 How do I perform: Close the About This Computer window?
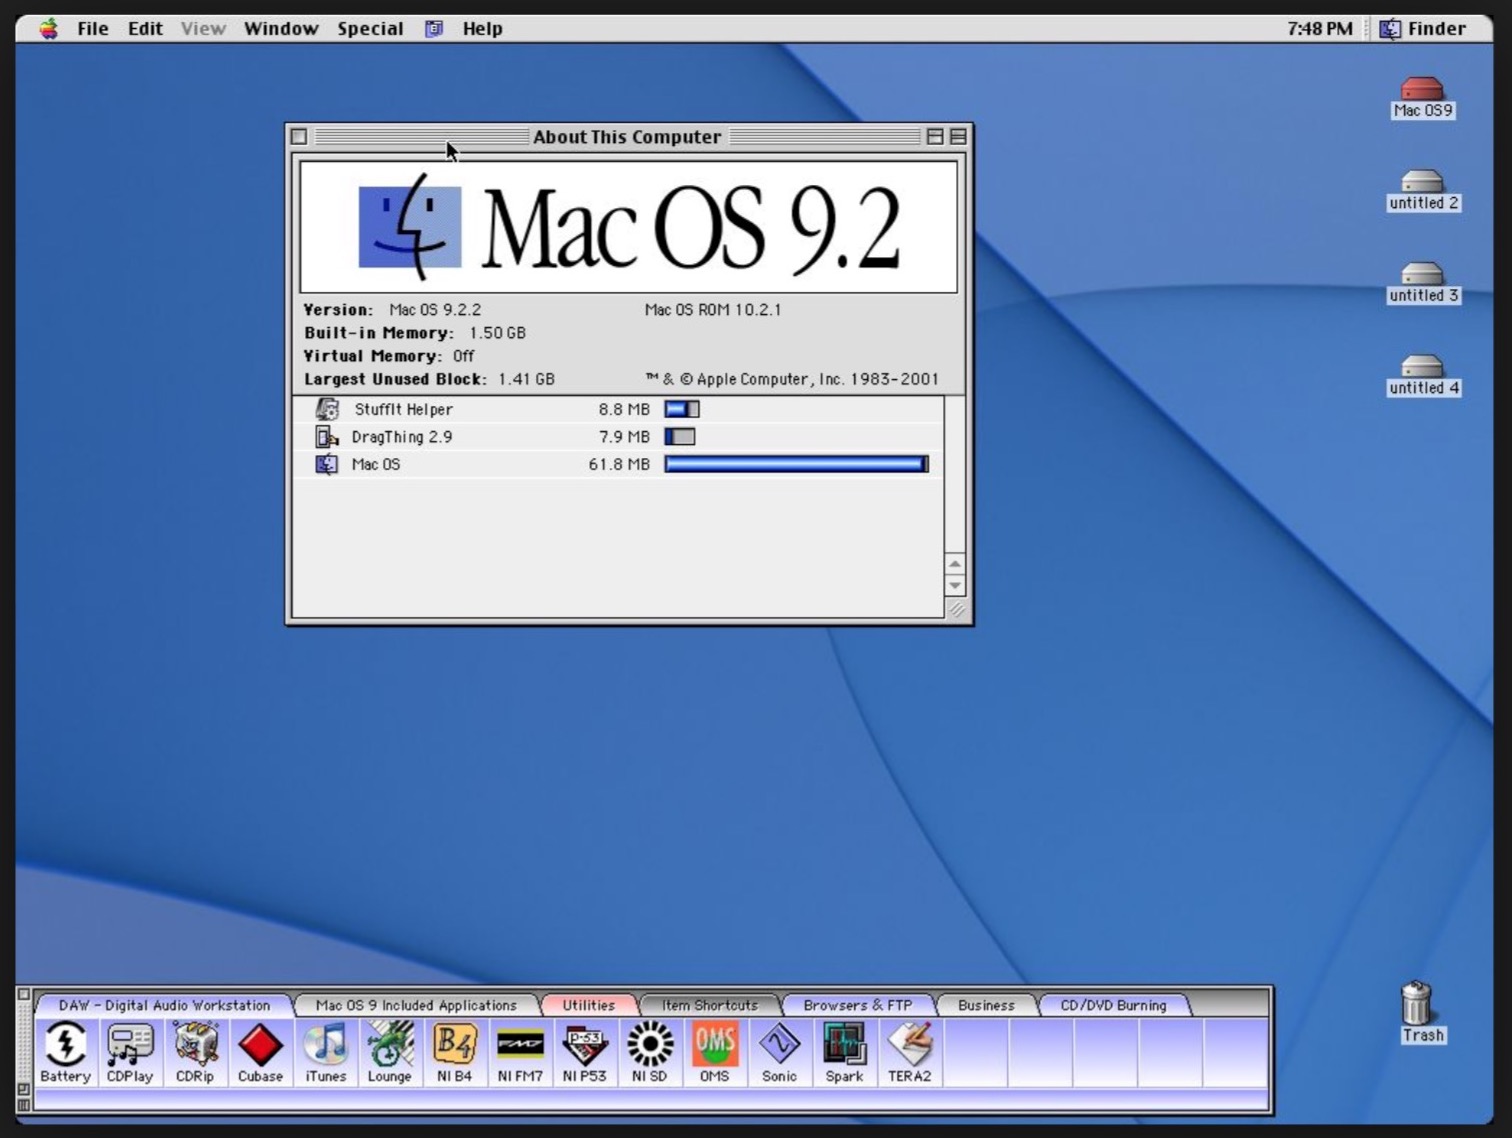299,136
